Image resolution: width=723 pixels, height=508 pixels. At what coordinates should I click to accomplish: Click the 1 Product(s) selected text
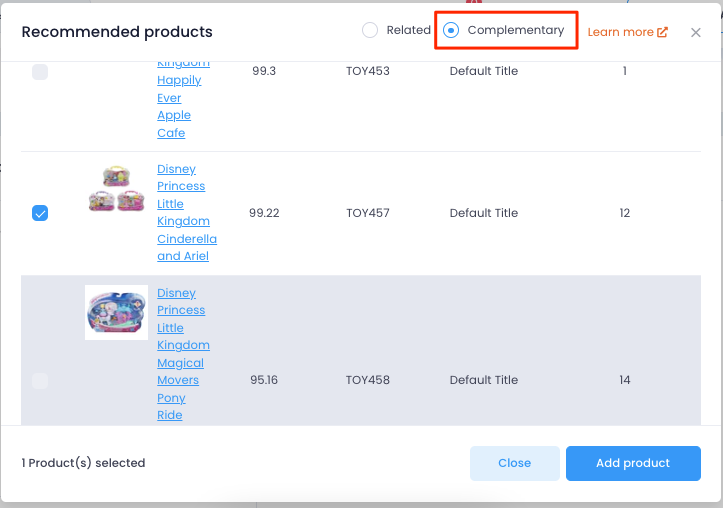[x=83, y=463]
